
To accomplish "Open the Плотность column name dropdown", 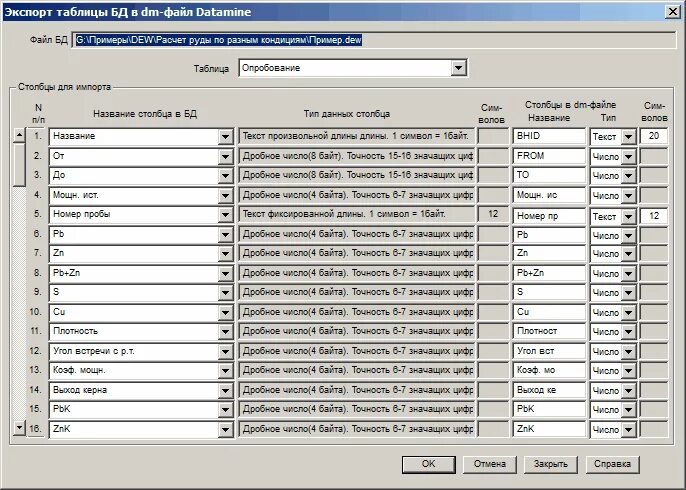I will (x=225, y=332).
